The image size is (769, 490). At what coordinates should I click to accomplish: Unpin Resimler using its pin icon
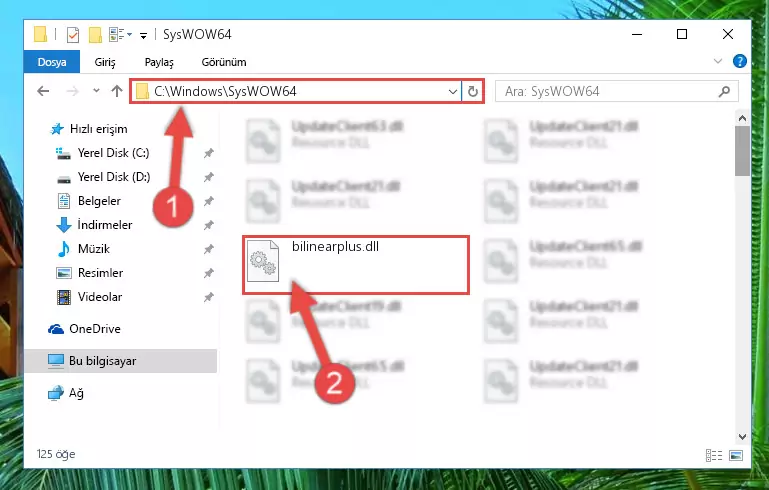[208, 273]
